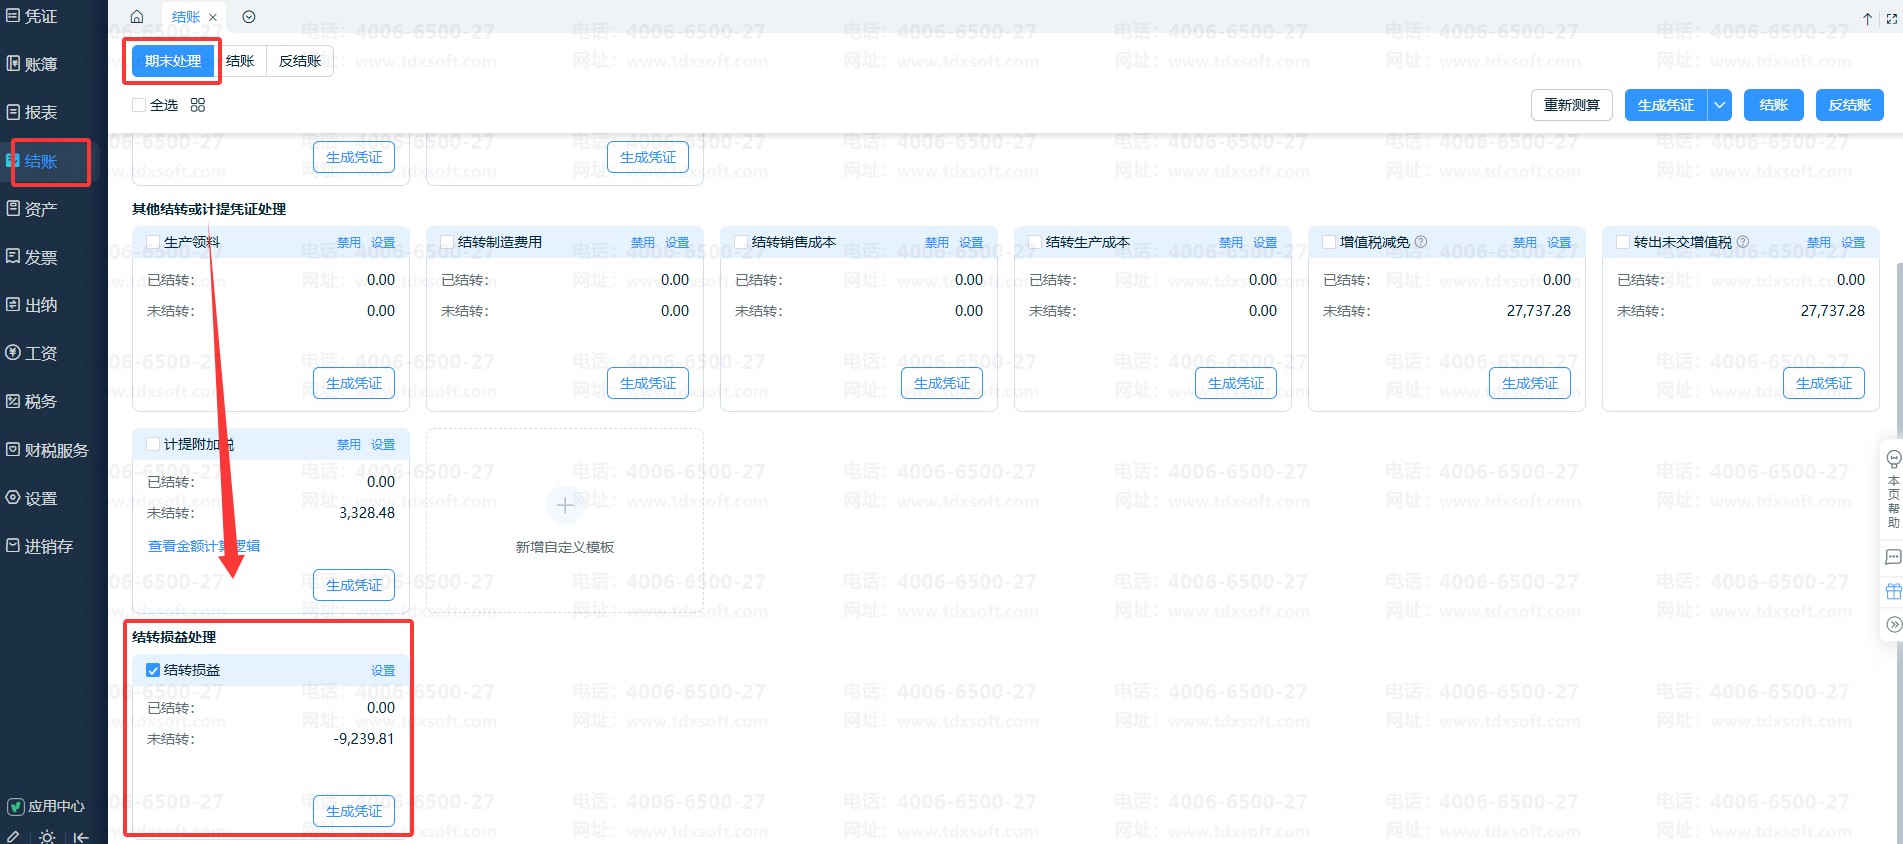The height and width of the screenshot is (844, 1903).
Task: Click the sidebar collapse icon at bottom left
Action: [81, 837]
